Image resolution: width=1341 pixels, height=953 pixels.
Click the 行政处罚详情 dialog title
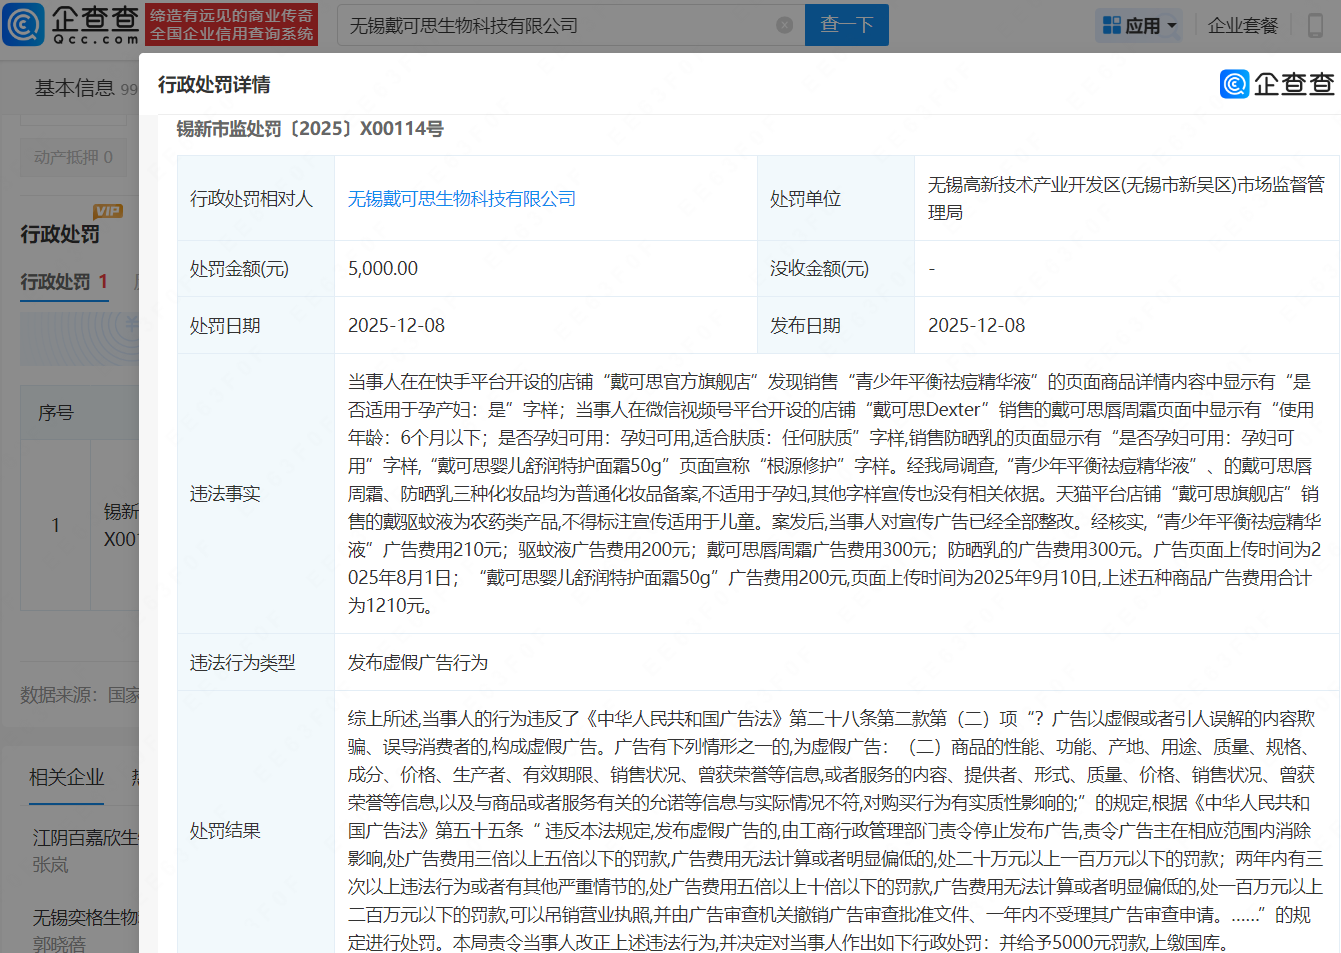[x=214, y=85]
